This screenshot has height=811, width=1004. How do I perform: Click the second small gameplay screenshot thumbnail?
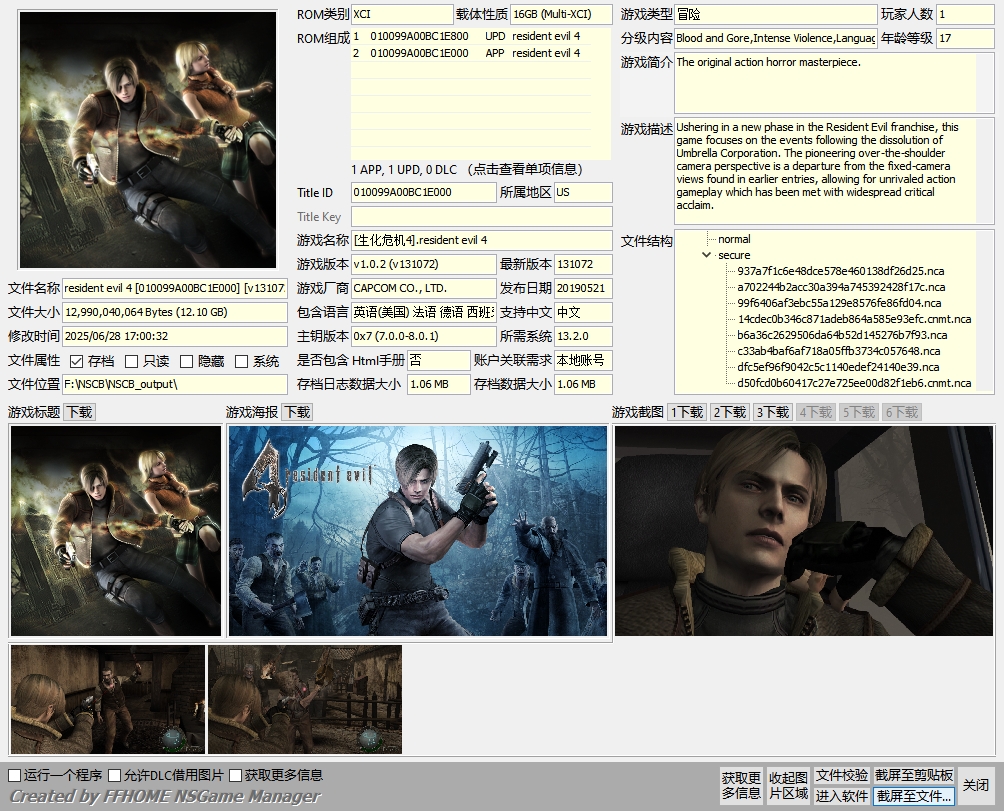tap(305, 700)
